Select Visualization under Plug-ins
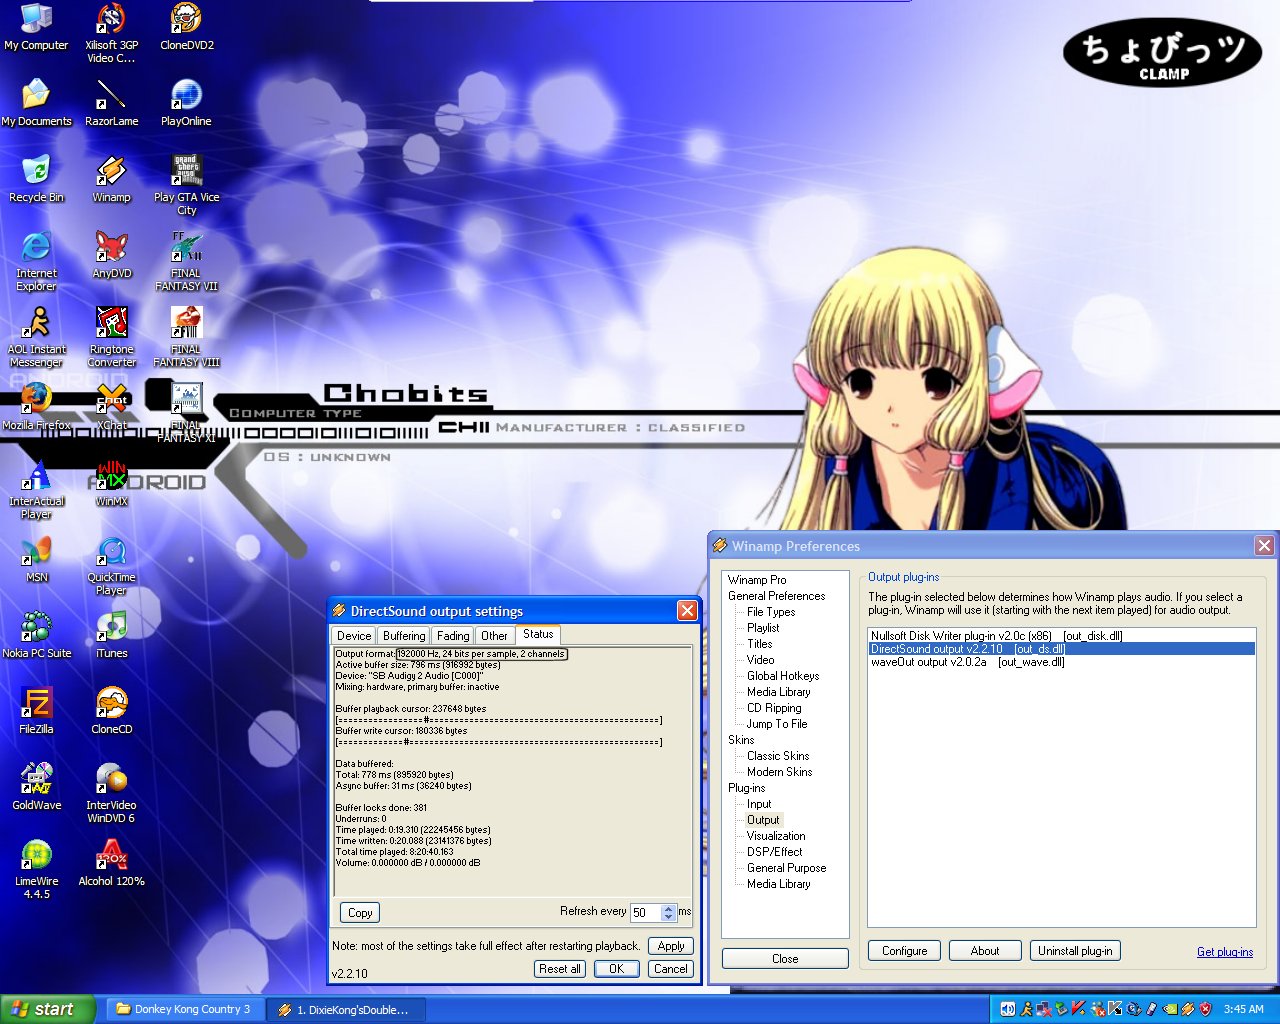This screenshot has width=1280, height=1024. tap(775, 836)
